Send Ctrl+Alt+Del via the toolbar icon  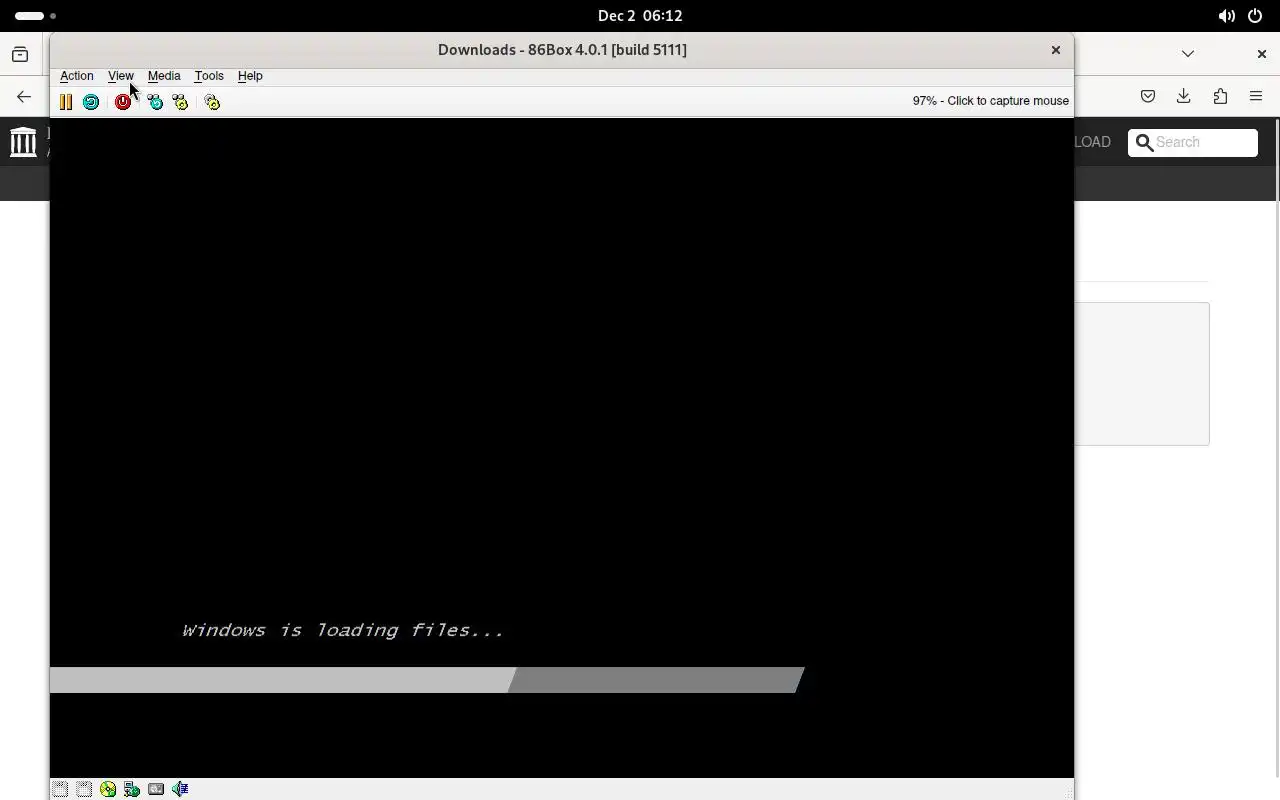(x=155, y=102)
